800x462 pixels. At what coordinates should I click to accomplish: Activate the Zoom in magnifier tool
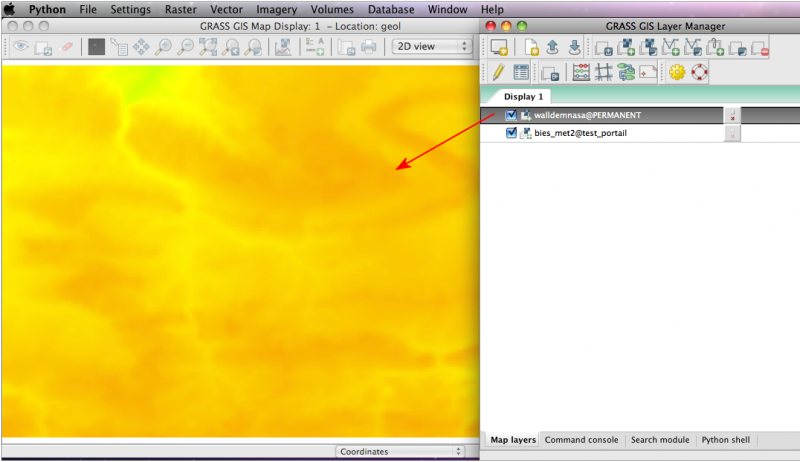[x=163, y=47]
